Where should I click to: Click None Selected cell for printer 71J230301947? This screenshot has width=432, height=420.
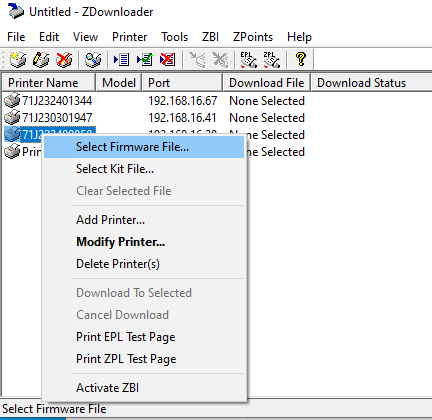pos(267,118)
